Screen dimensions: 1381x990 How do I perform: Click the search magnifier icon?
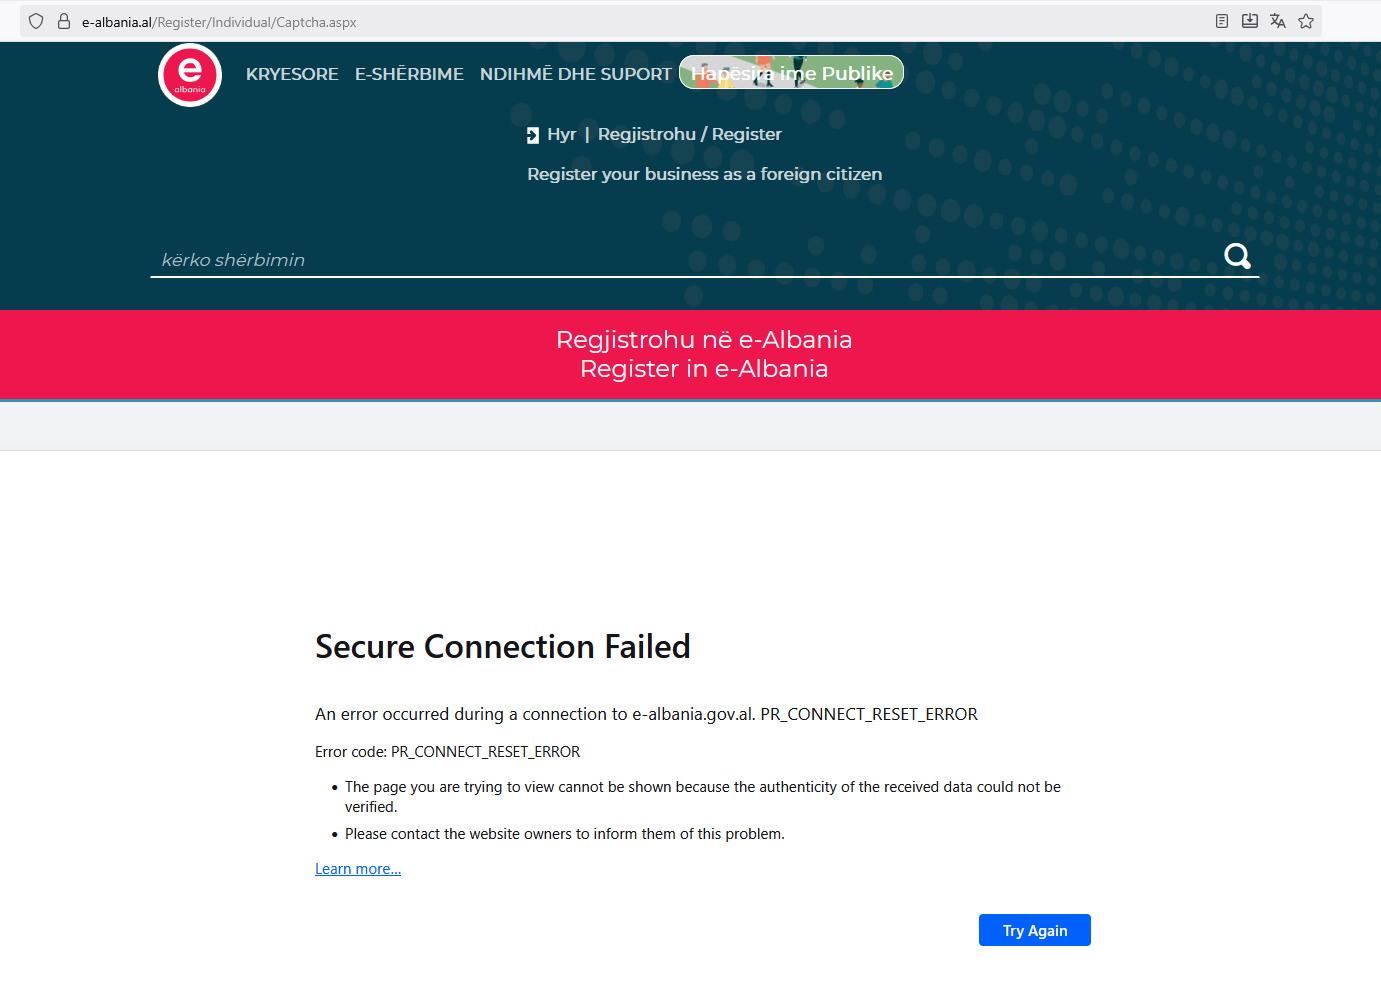(x=1237, y=256)
